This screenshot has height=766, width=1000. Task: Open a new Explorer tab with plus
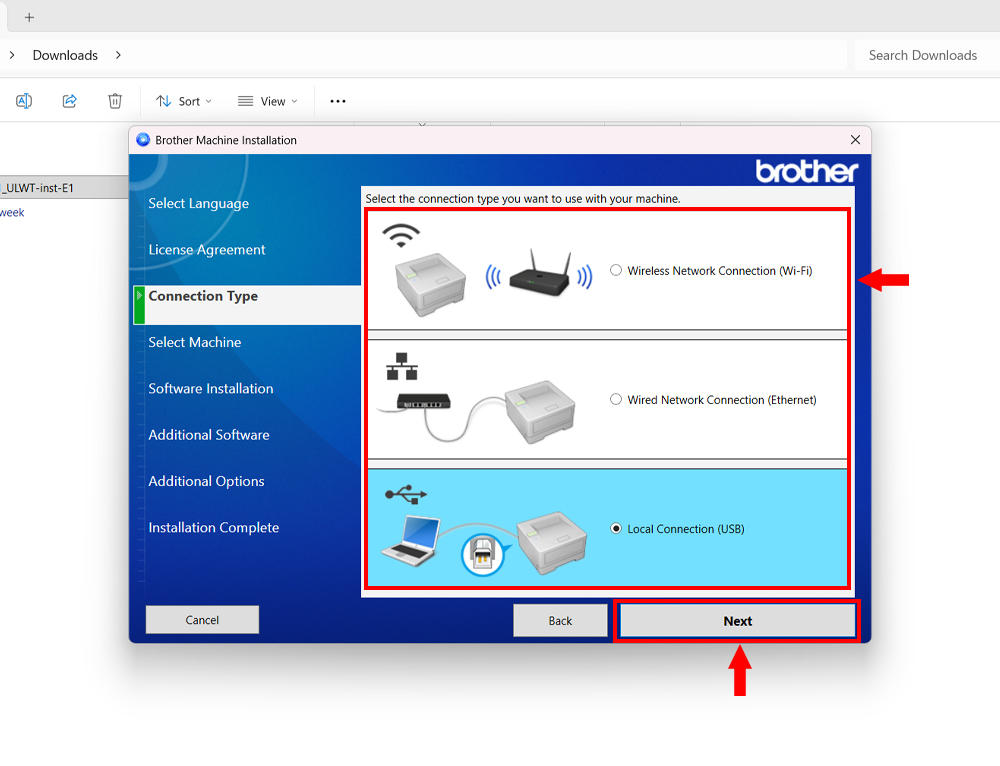coord(29,17)
